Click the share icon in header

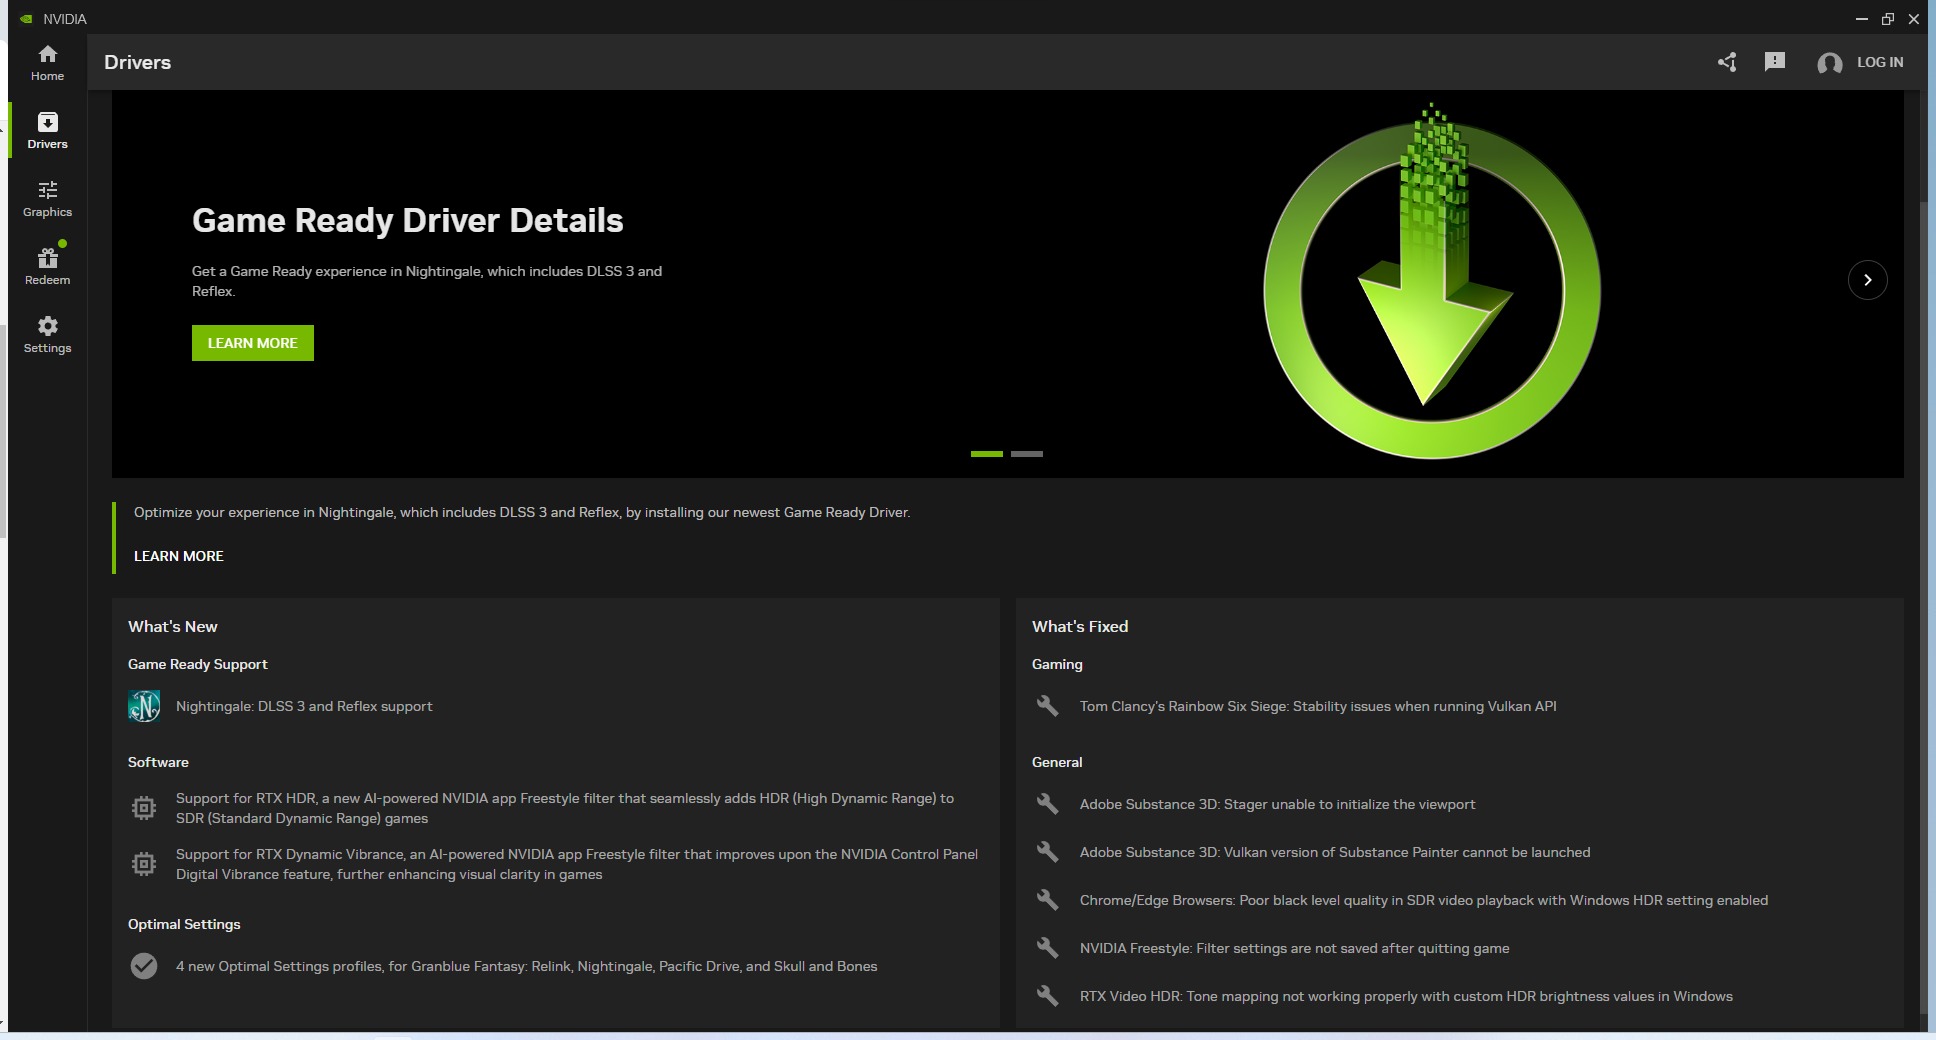[x=1727, y=62]
